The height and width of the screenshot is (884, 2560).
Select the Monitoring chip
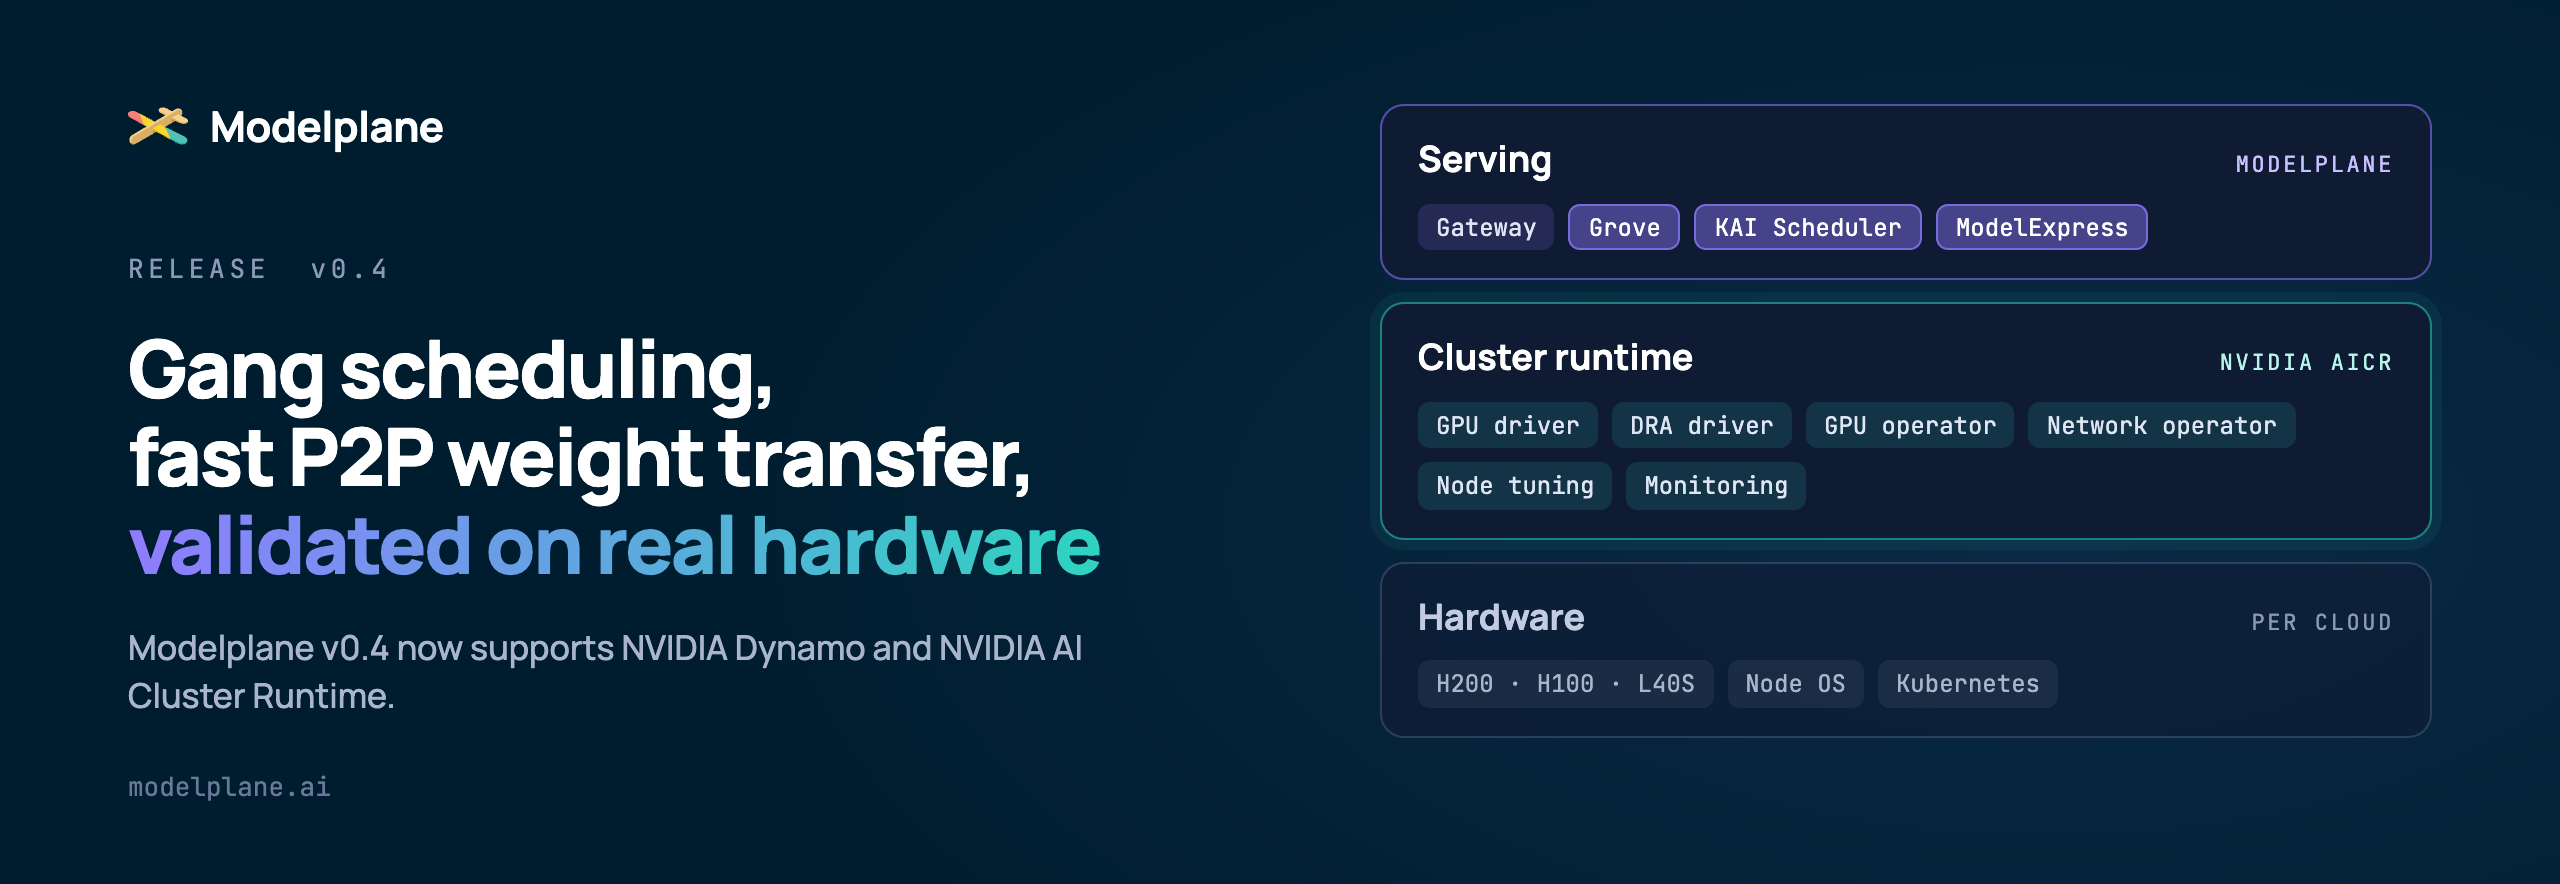coord(1715,485)
